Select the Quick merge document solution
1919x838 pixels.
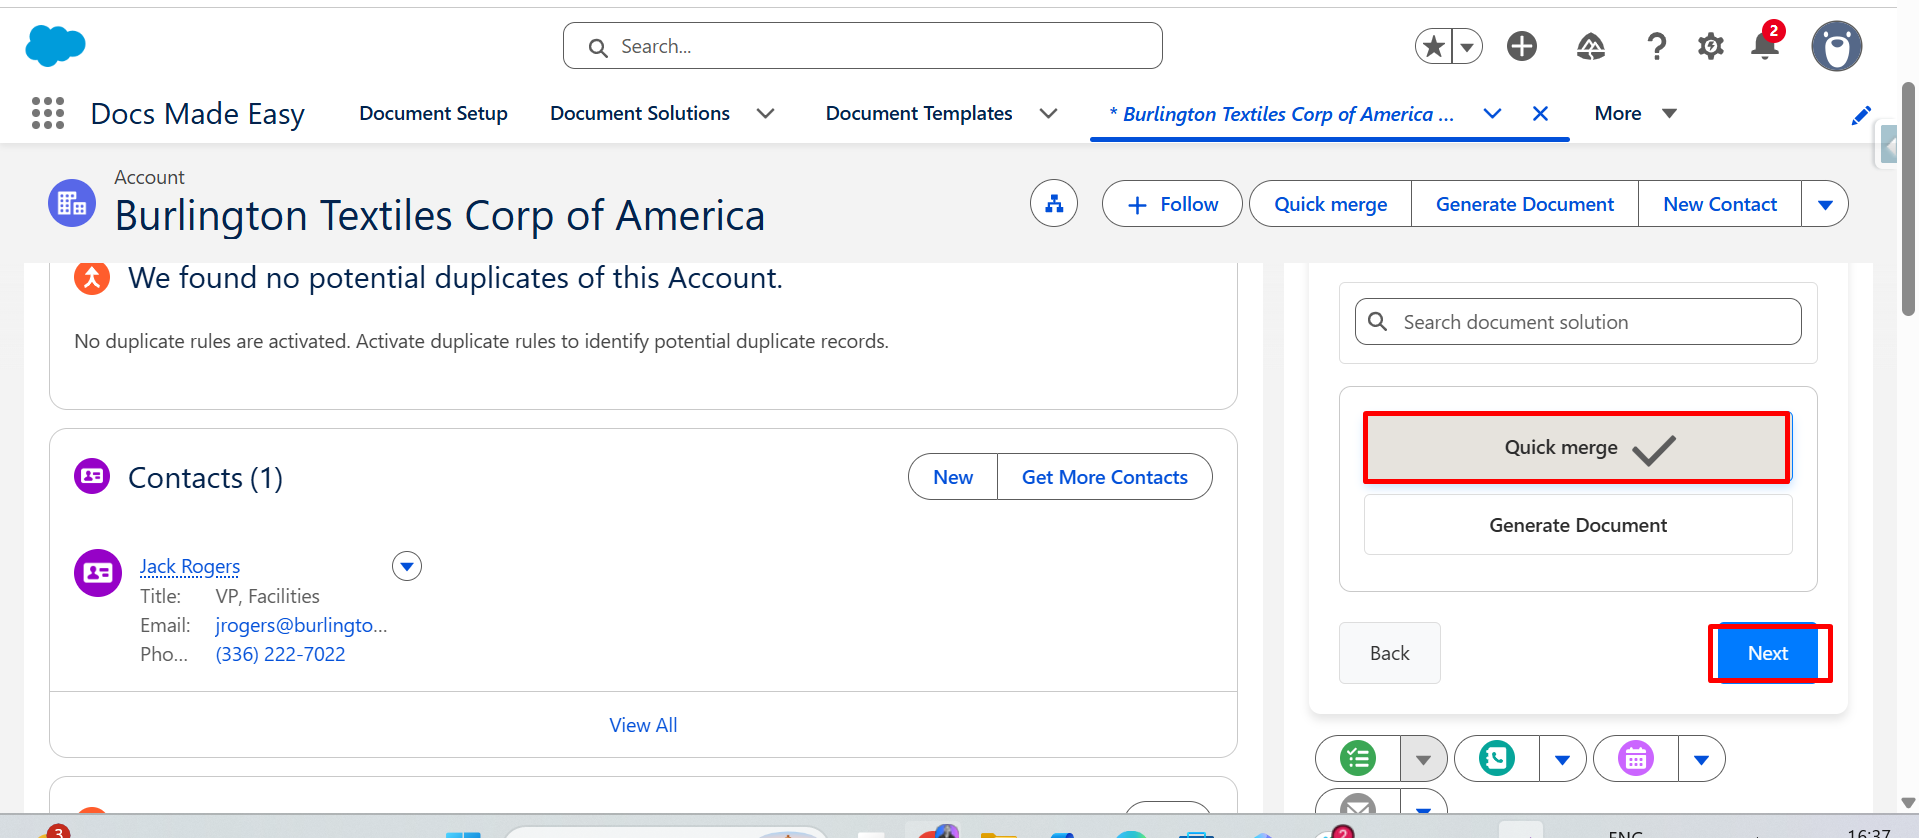click(x=1577, y=448)
